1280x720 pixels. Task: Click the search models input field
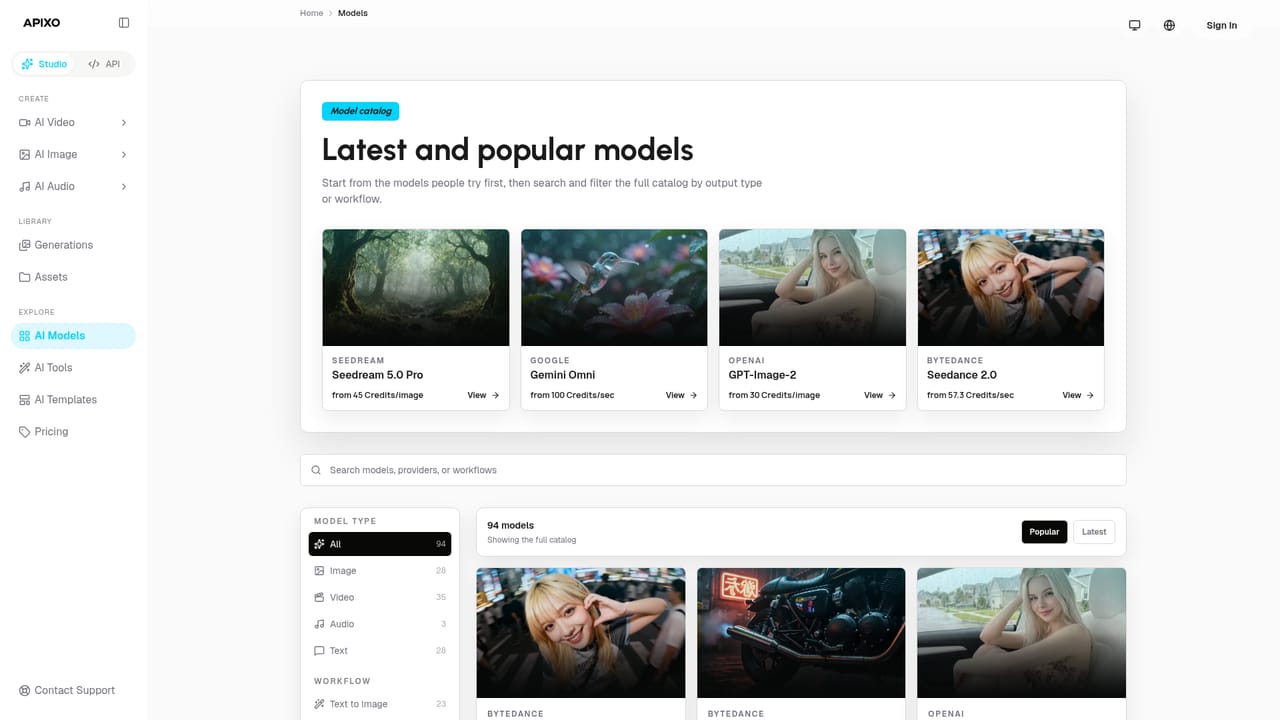(x=713, y=470)
